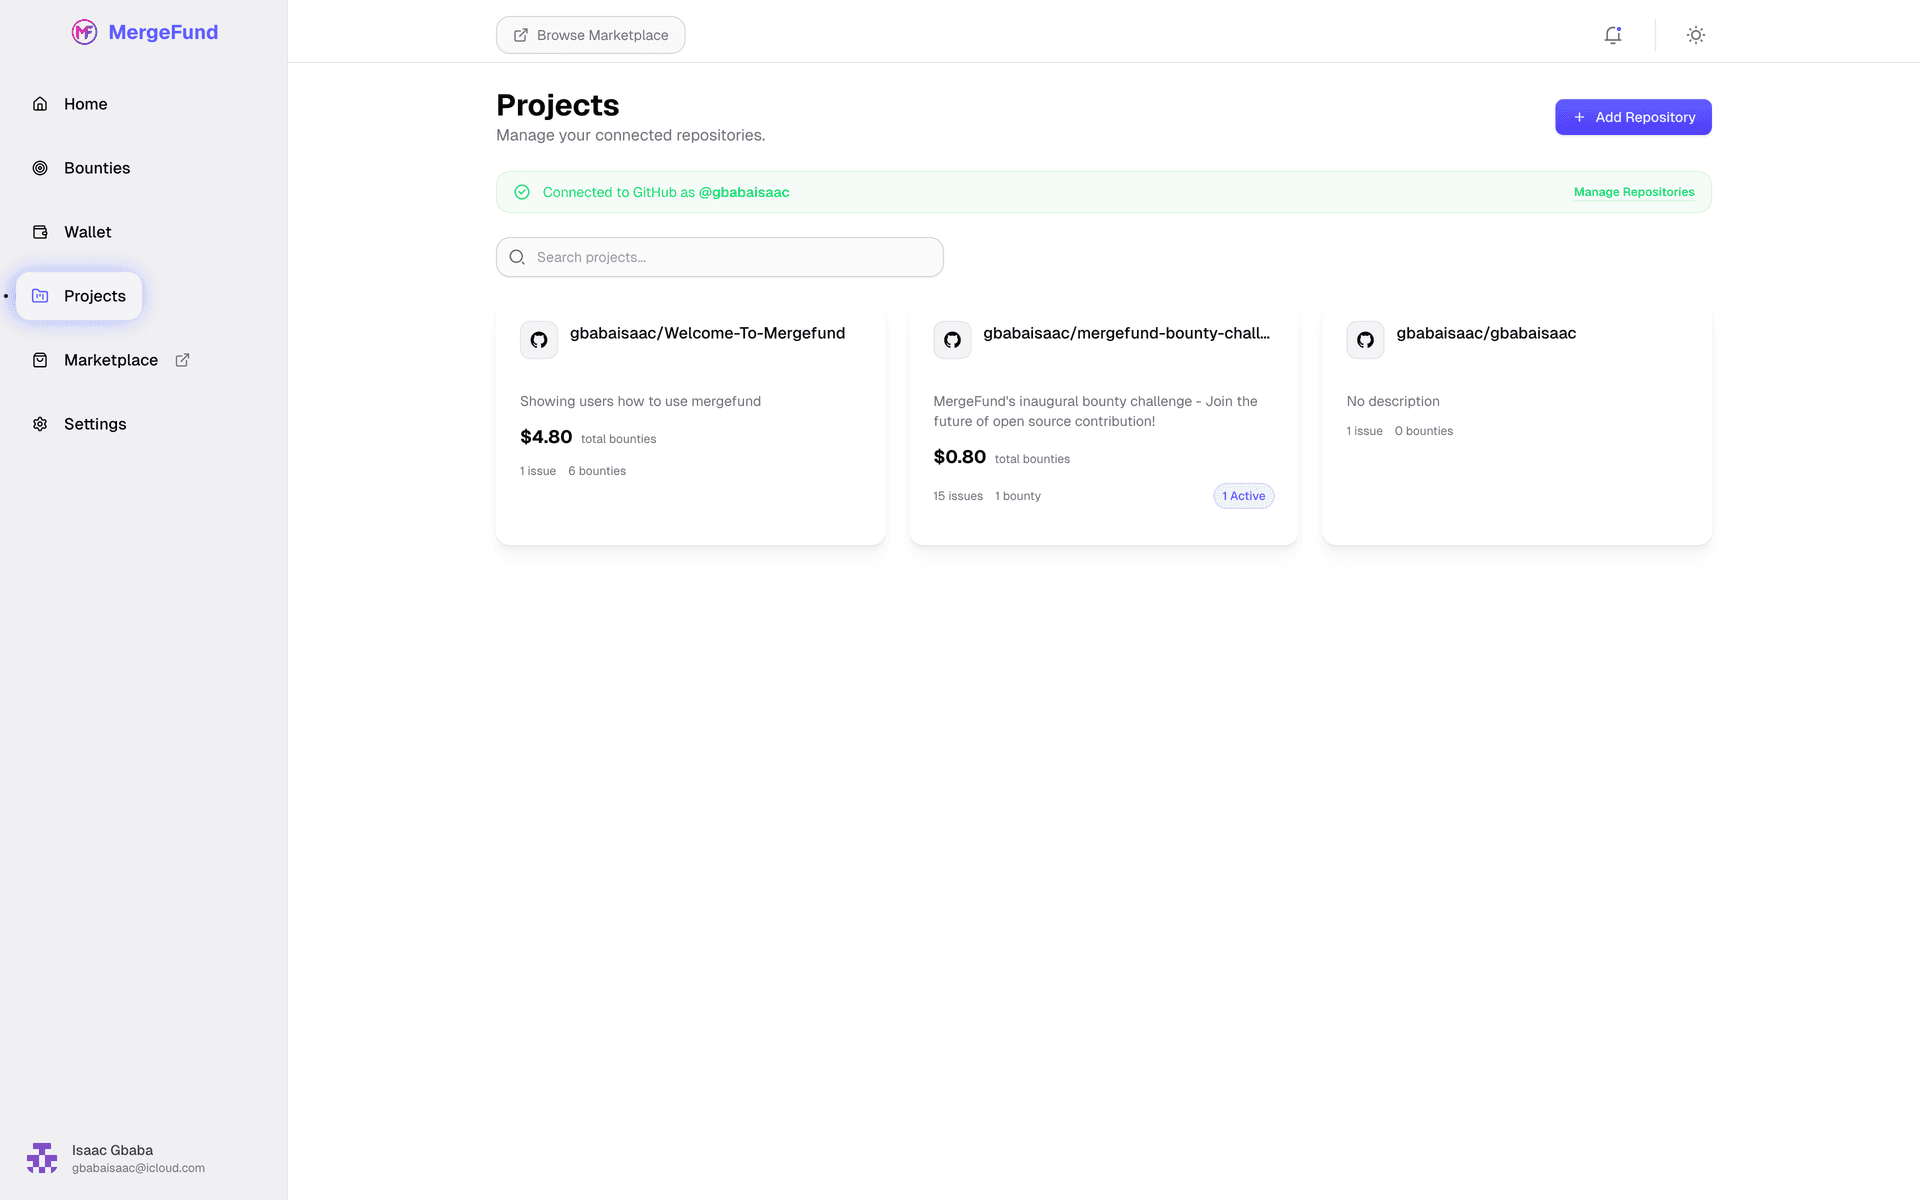Click the GitHub icon on gbabaisaac/gbabaisaac card
The height and width of the screenshot is (1200, 1920).
[x=1364, y=339]
